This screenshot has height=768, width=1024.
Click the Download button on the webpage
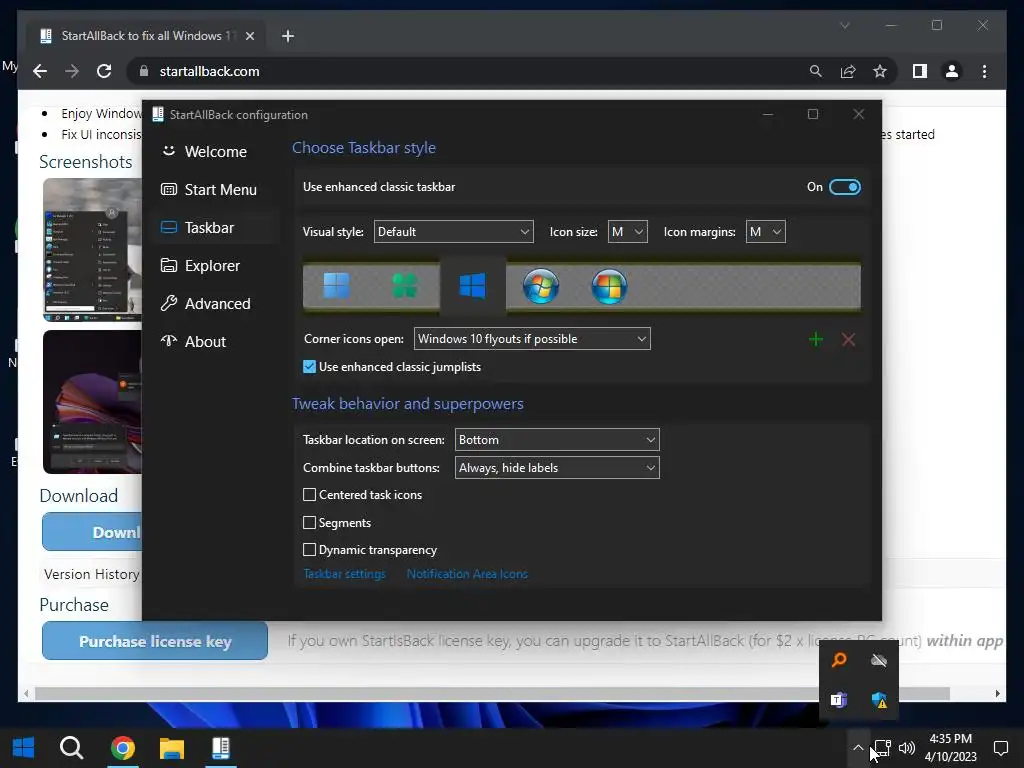pos(92,532)
